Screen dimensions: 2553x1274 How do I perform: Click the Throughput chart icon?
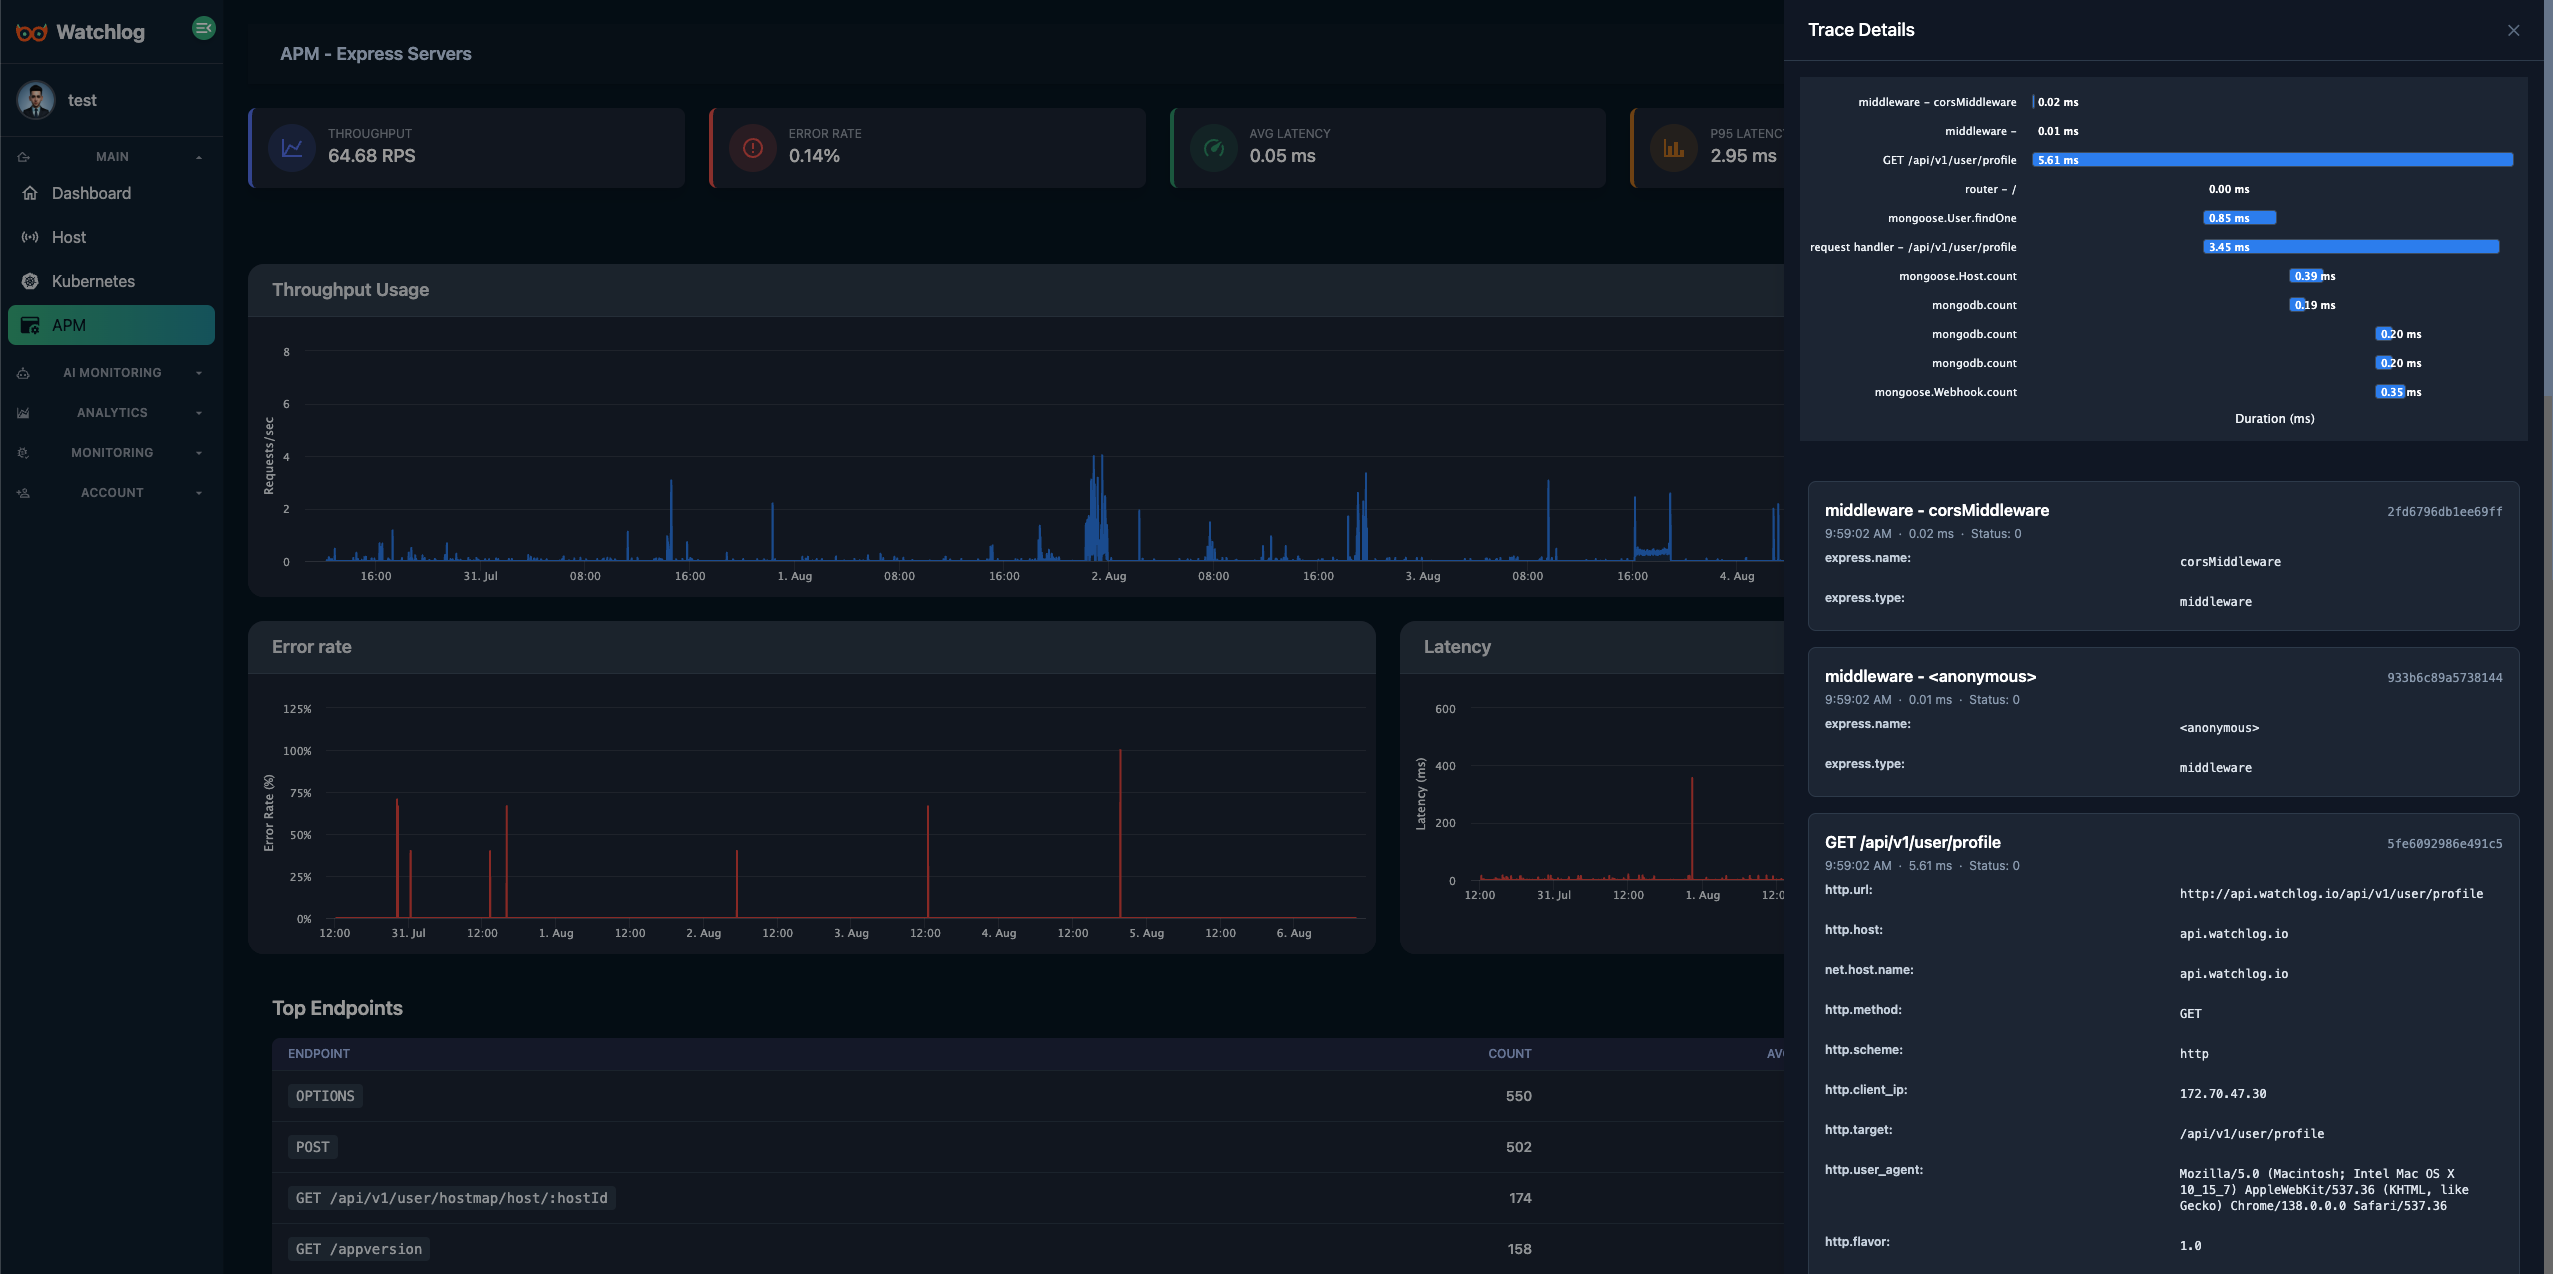point(292,148)
